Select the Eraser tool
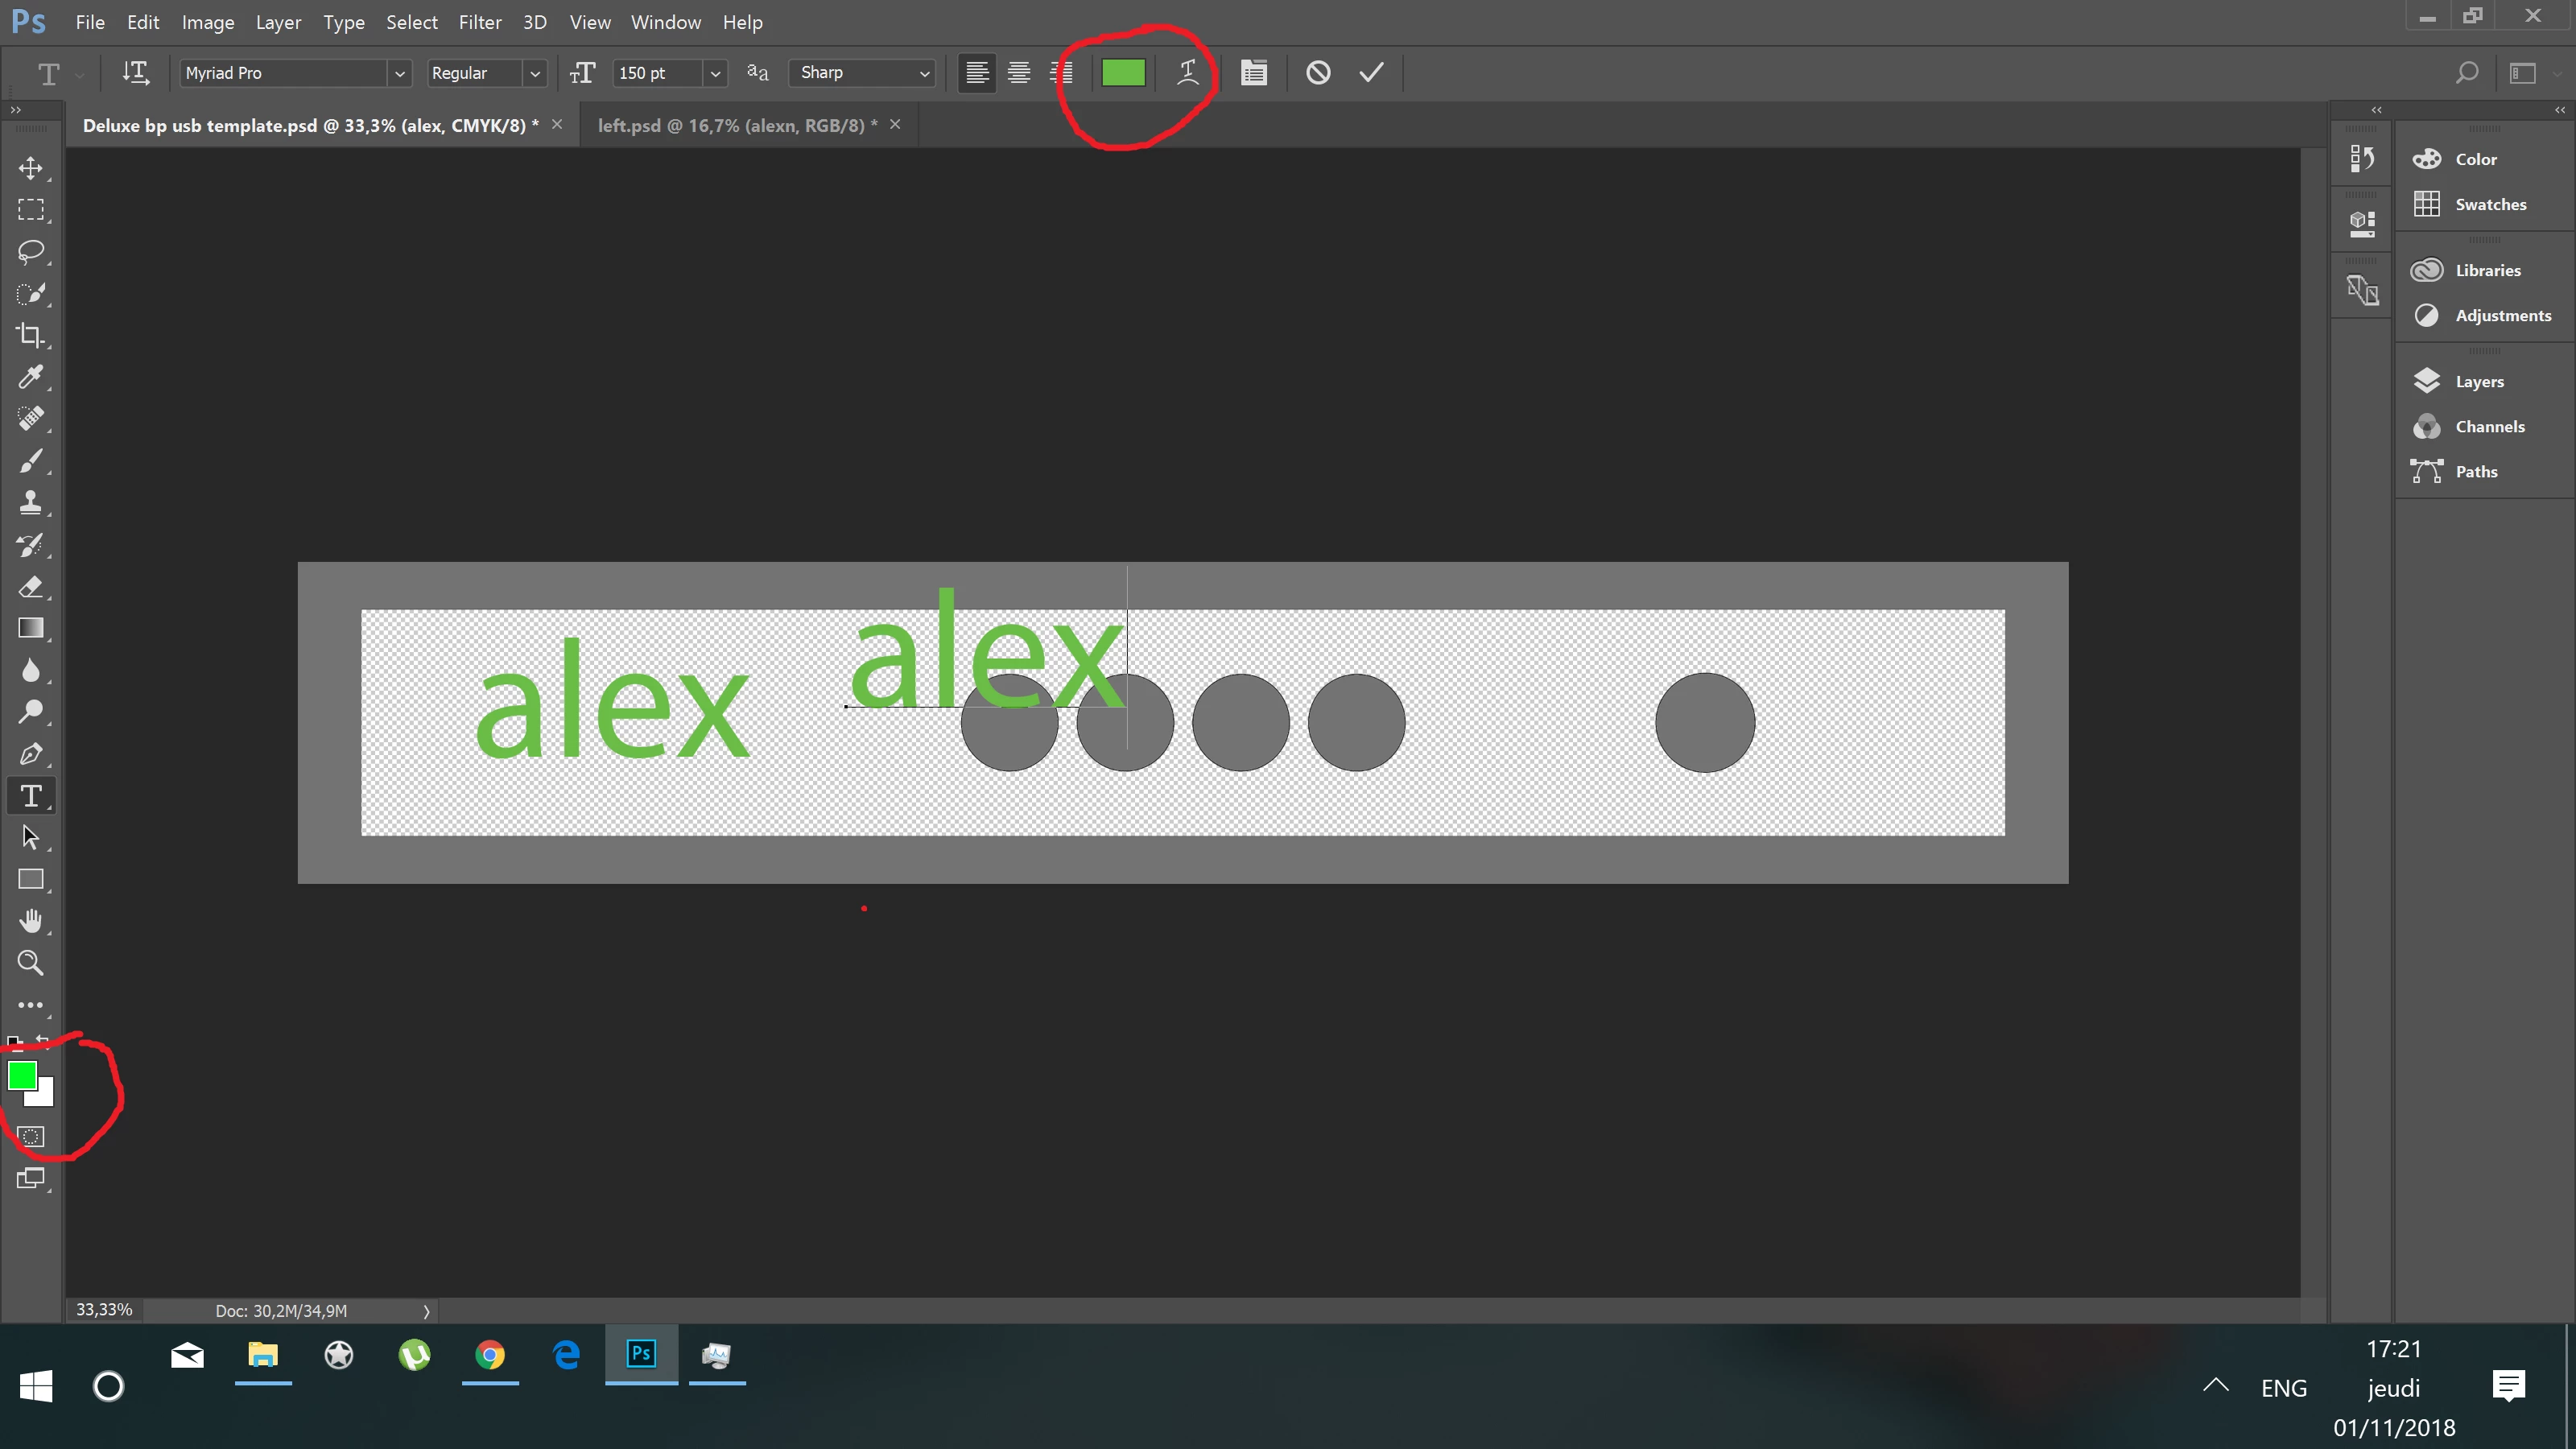 (30, 586)
